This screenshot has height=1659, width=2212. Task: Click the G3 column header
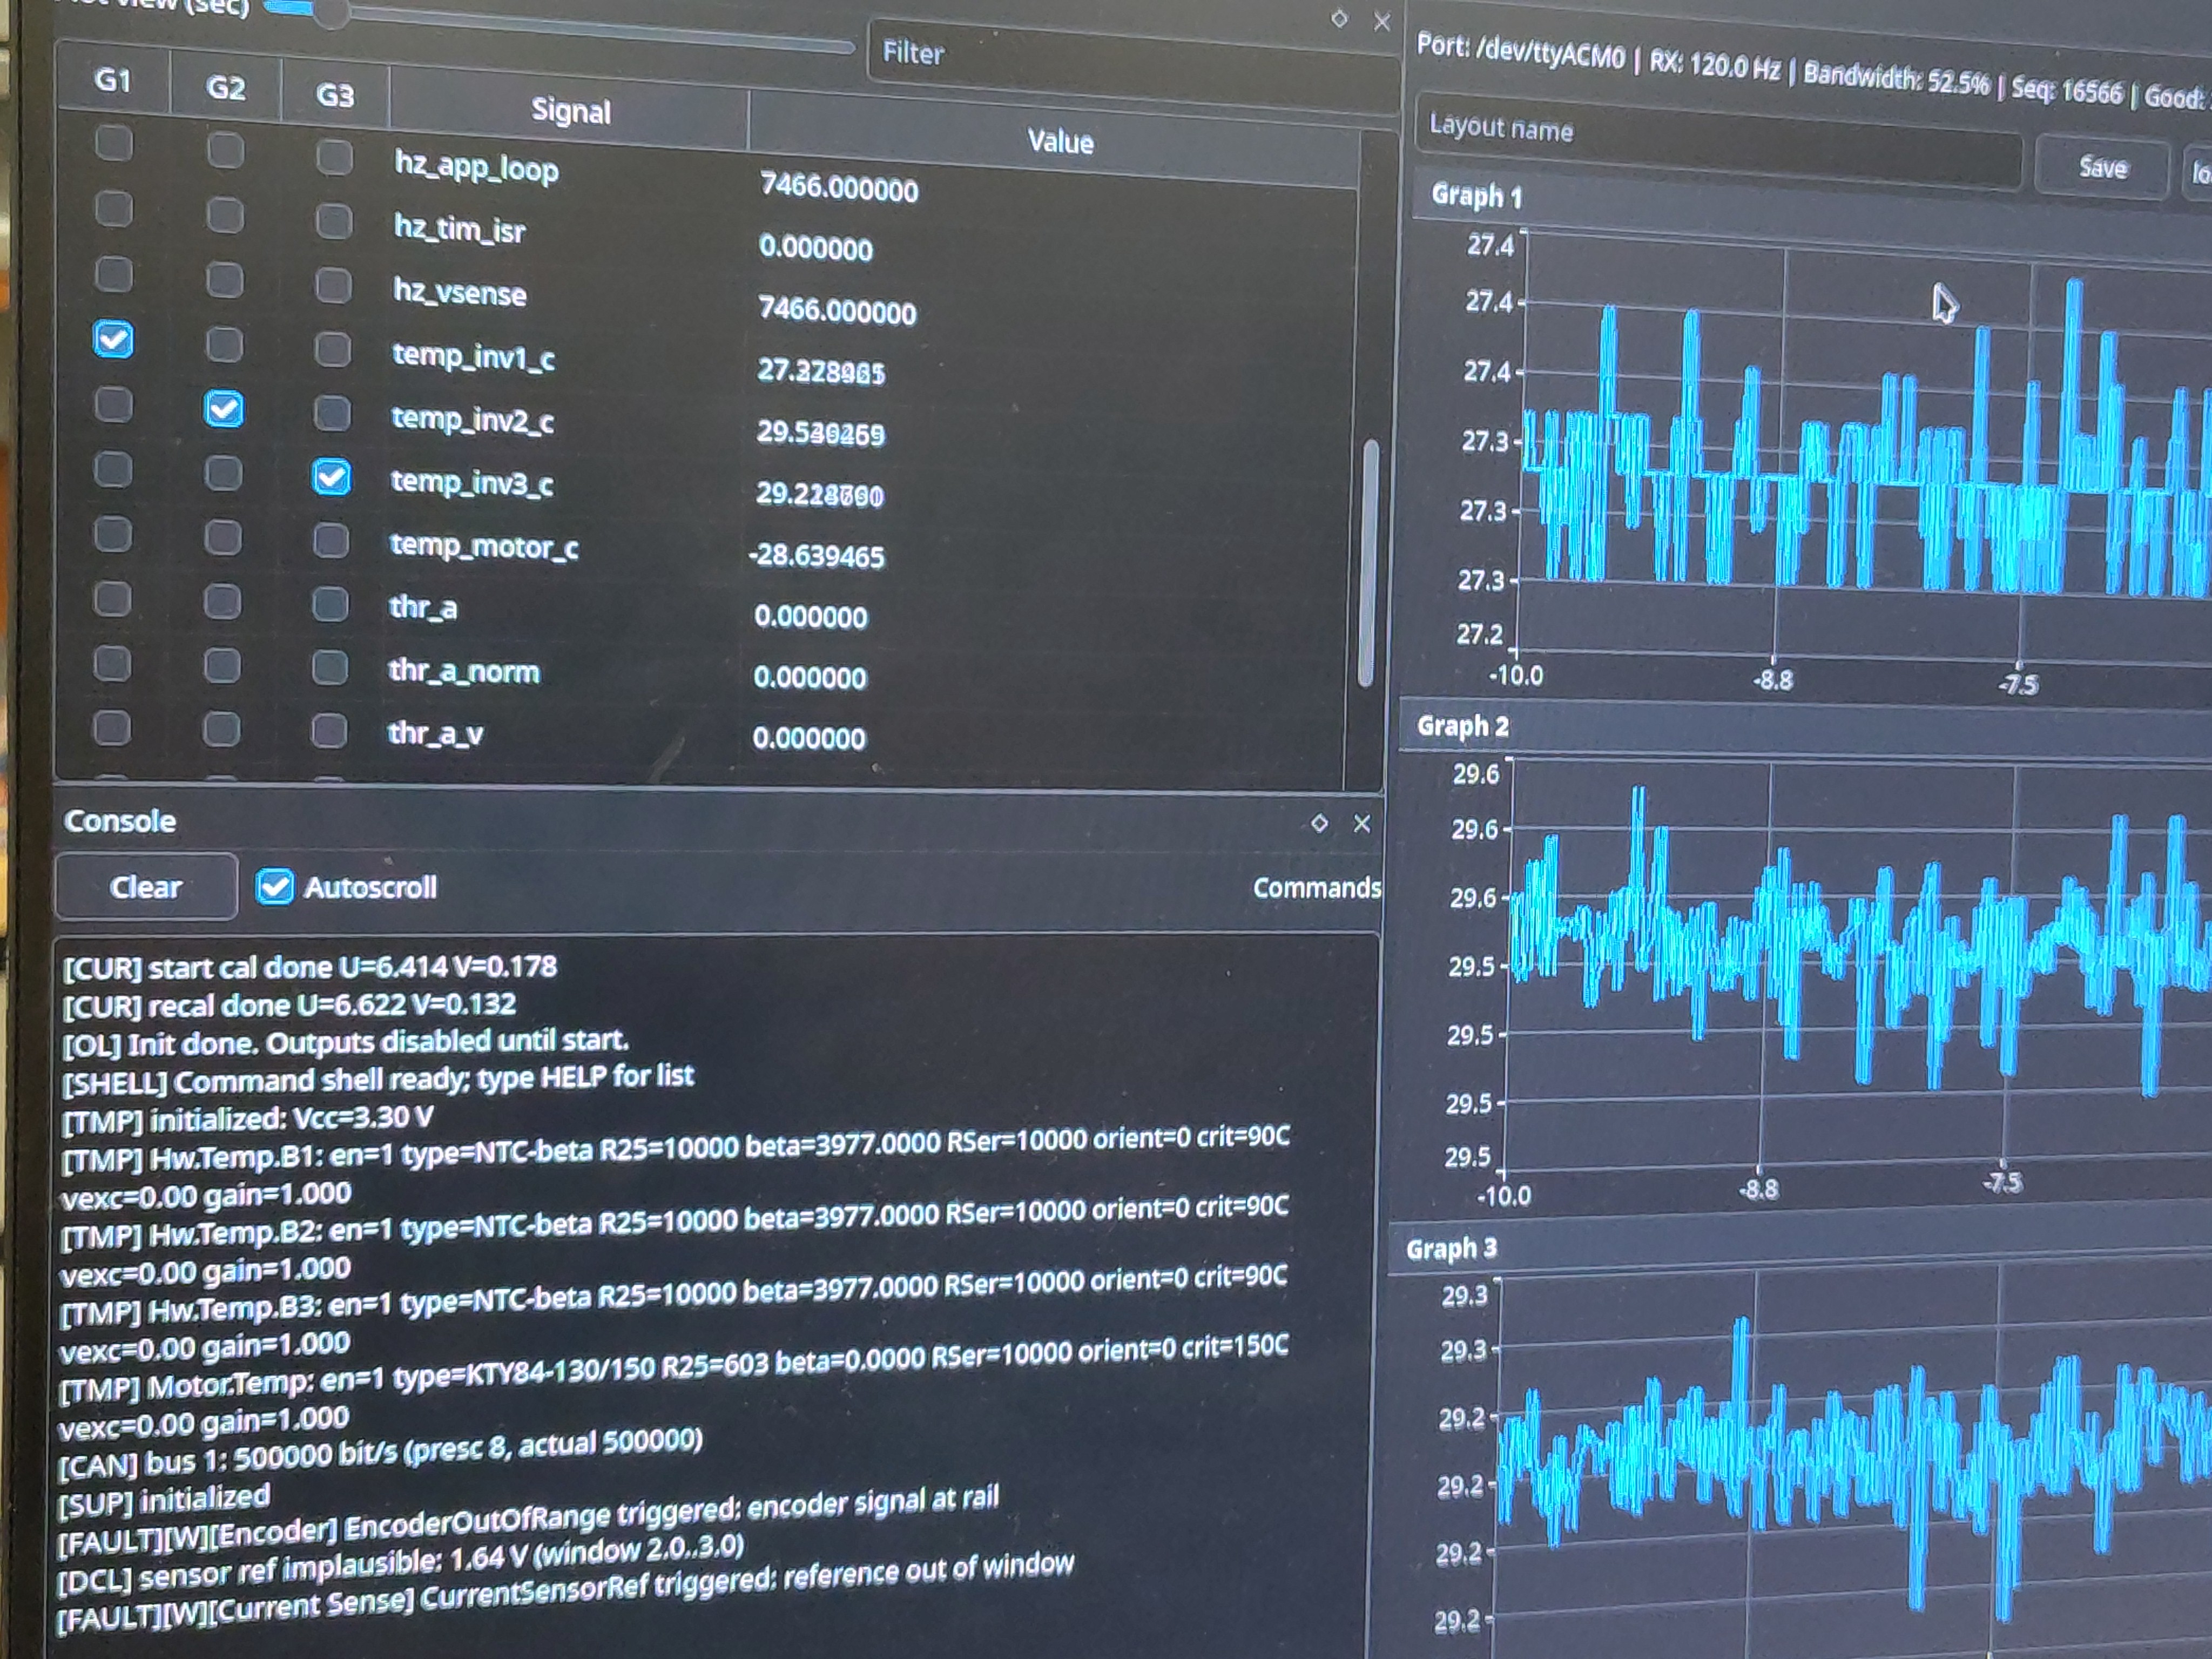point(335,95)
